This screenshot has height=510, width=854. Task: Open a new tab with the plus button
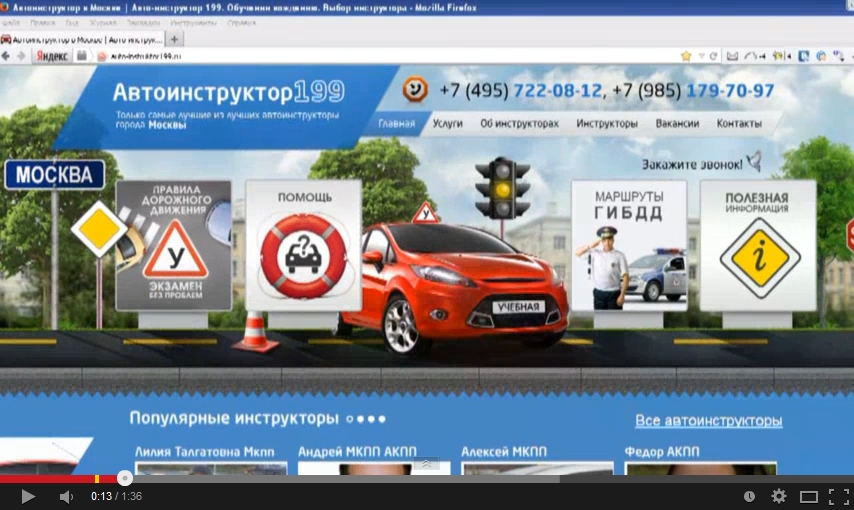pos(174,39)
